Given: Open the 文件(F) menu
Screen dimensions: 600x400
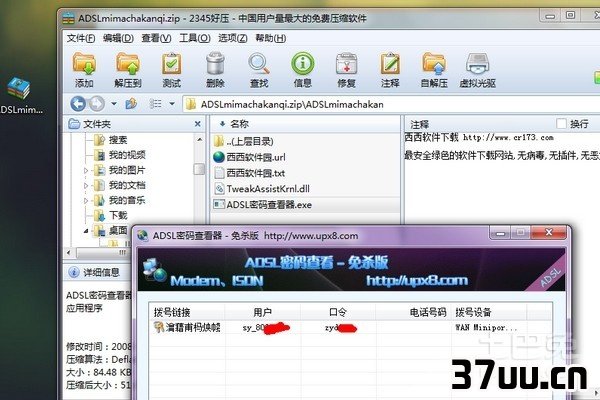Looking at the screenshot, I should tap(81, 38).
